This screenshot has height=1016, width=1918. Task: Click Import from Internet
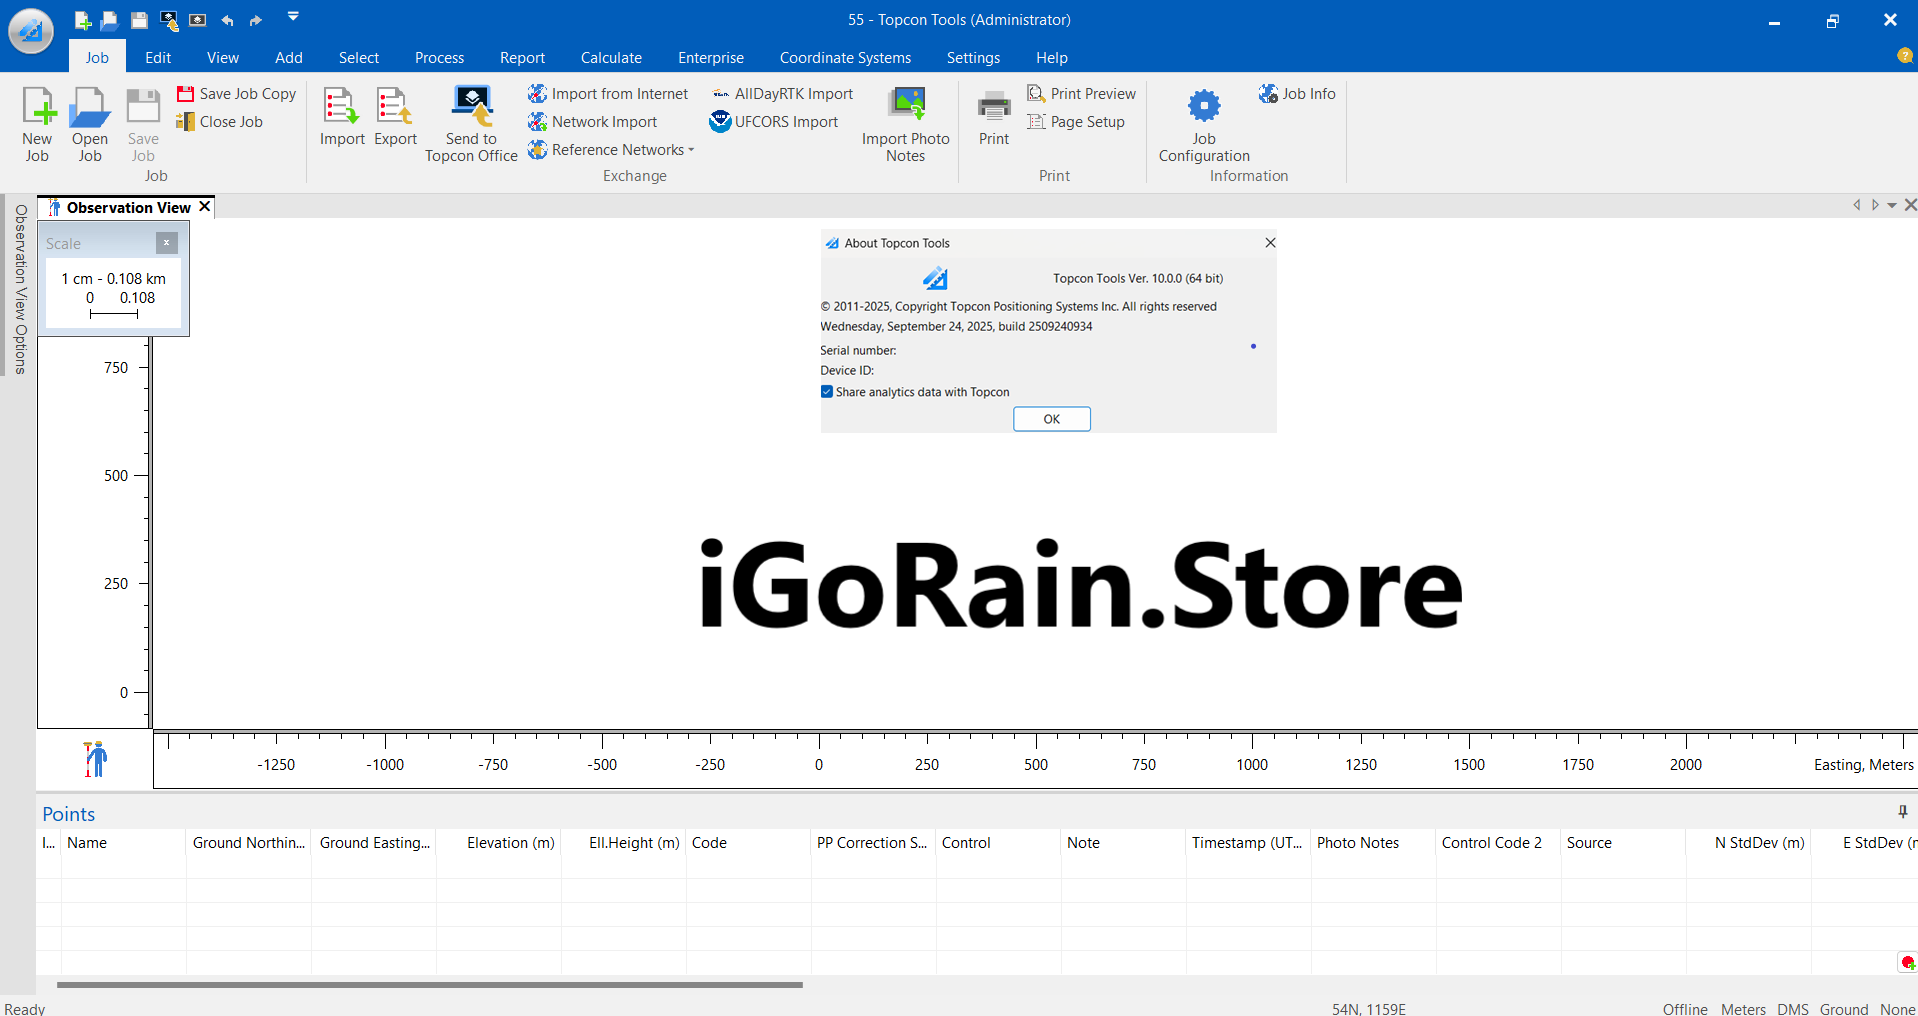point(609,94)
